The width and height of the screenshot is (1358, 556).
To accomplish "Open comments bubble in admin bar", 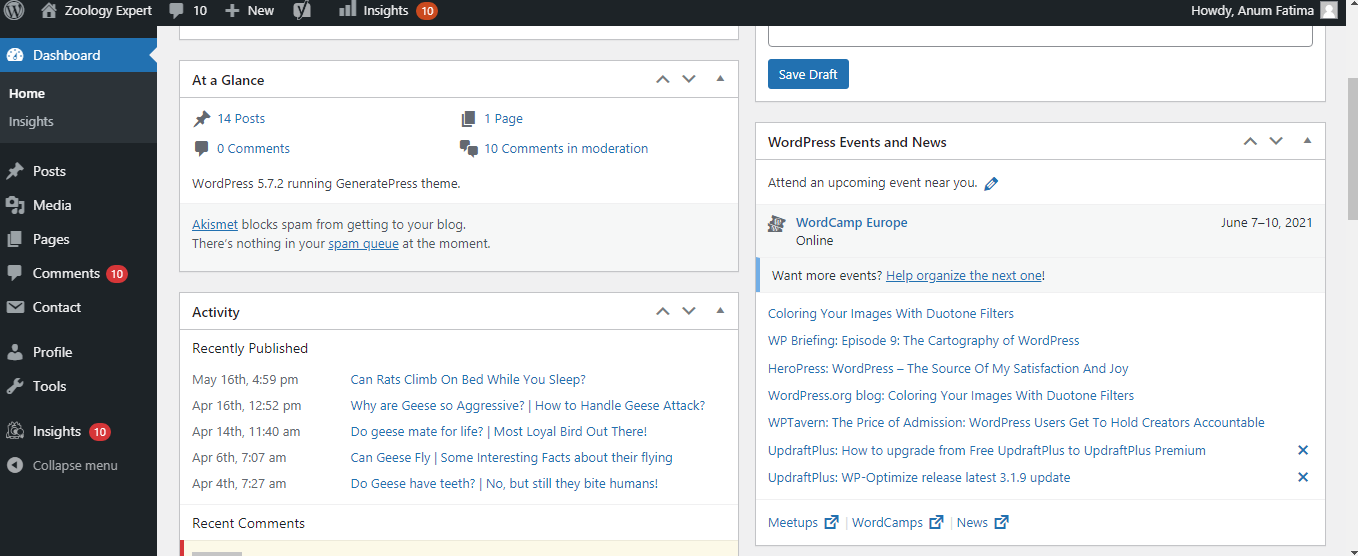I will coord(177,11).
